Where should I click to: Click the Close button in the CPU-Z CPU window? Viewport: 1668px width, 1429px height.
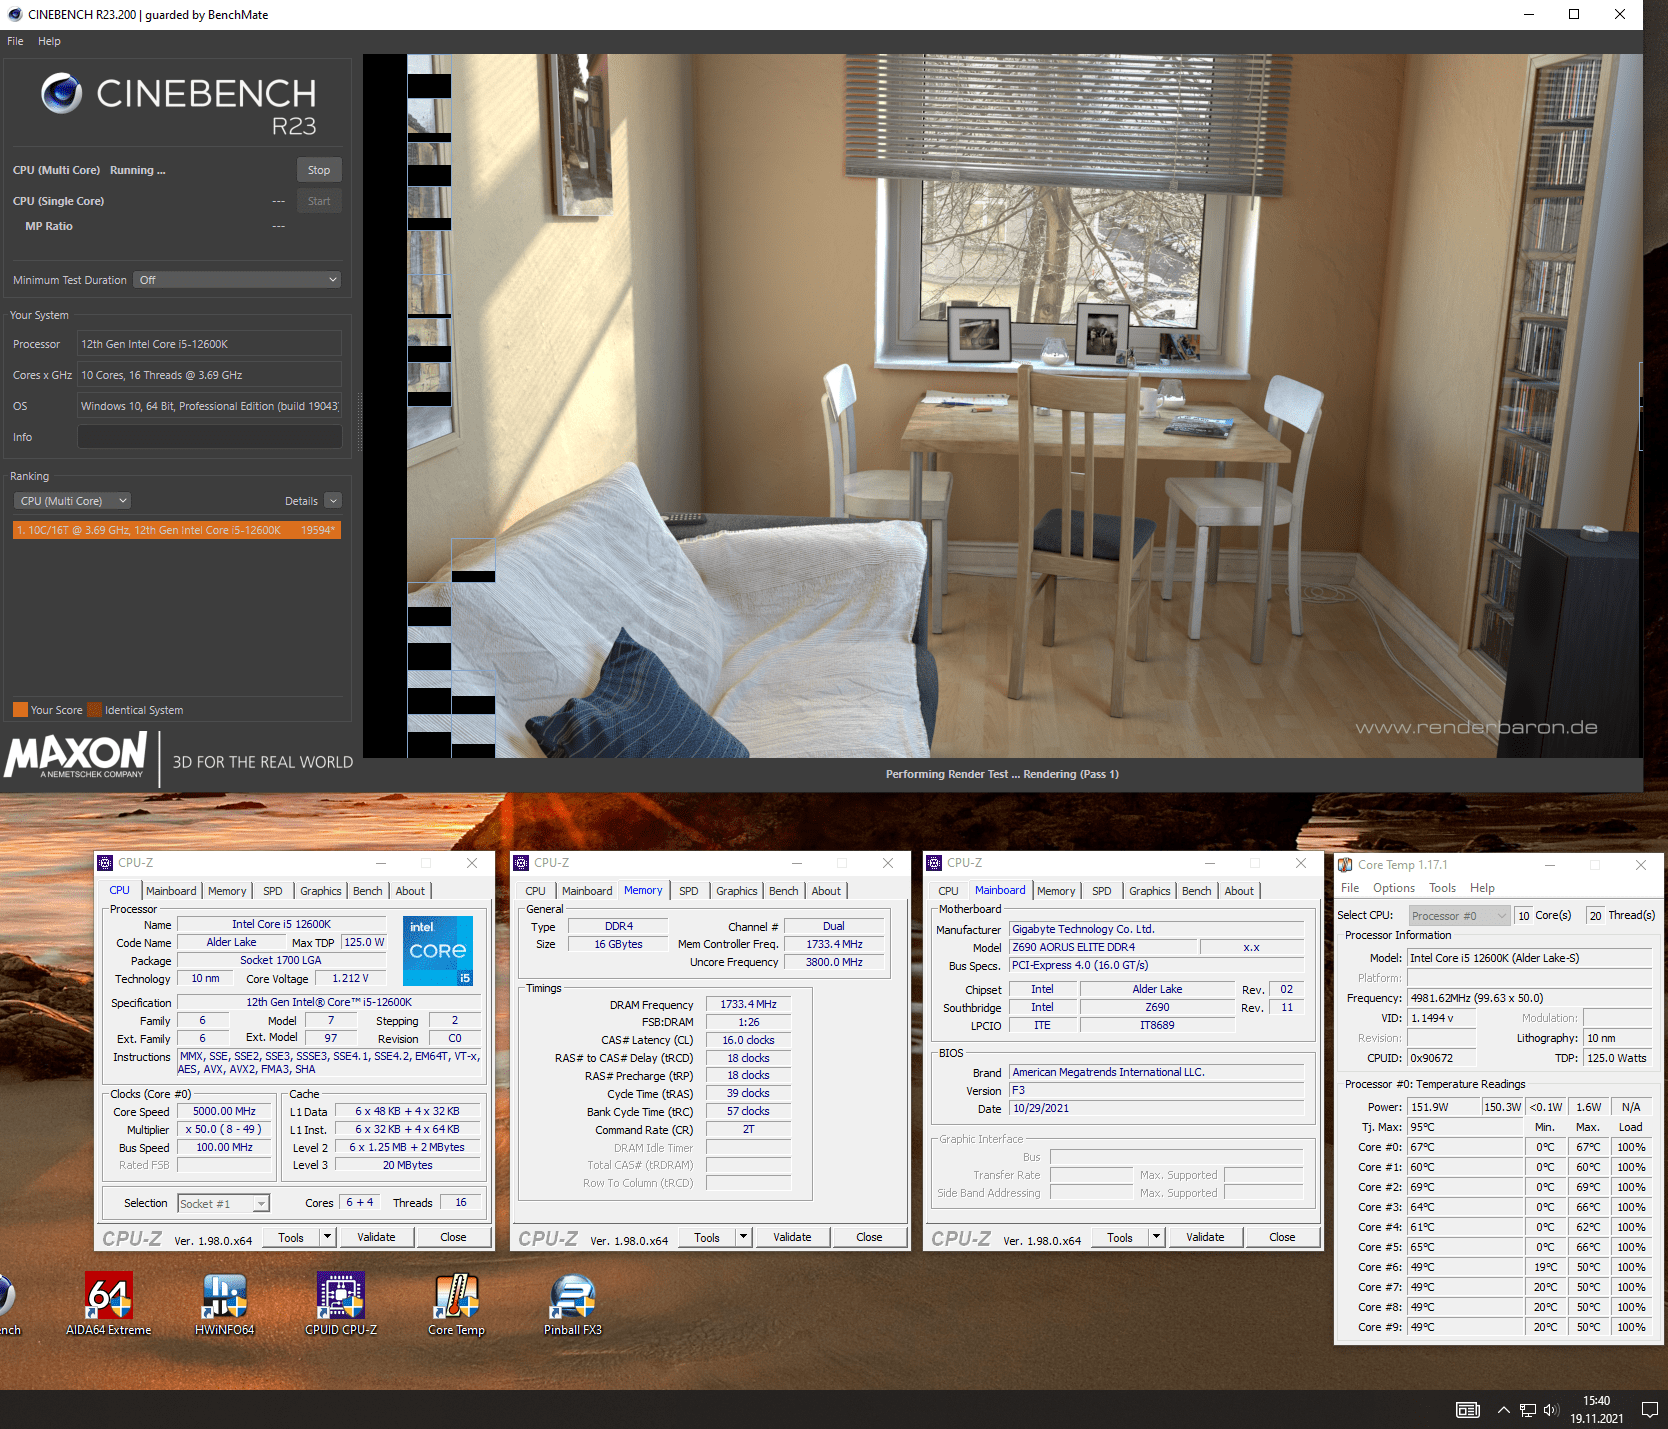[x=453, y=1237]
